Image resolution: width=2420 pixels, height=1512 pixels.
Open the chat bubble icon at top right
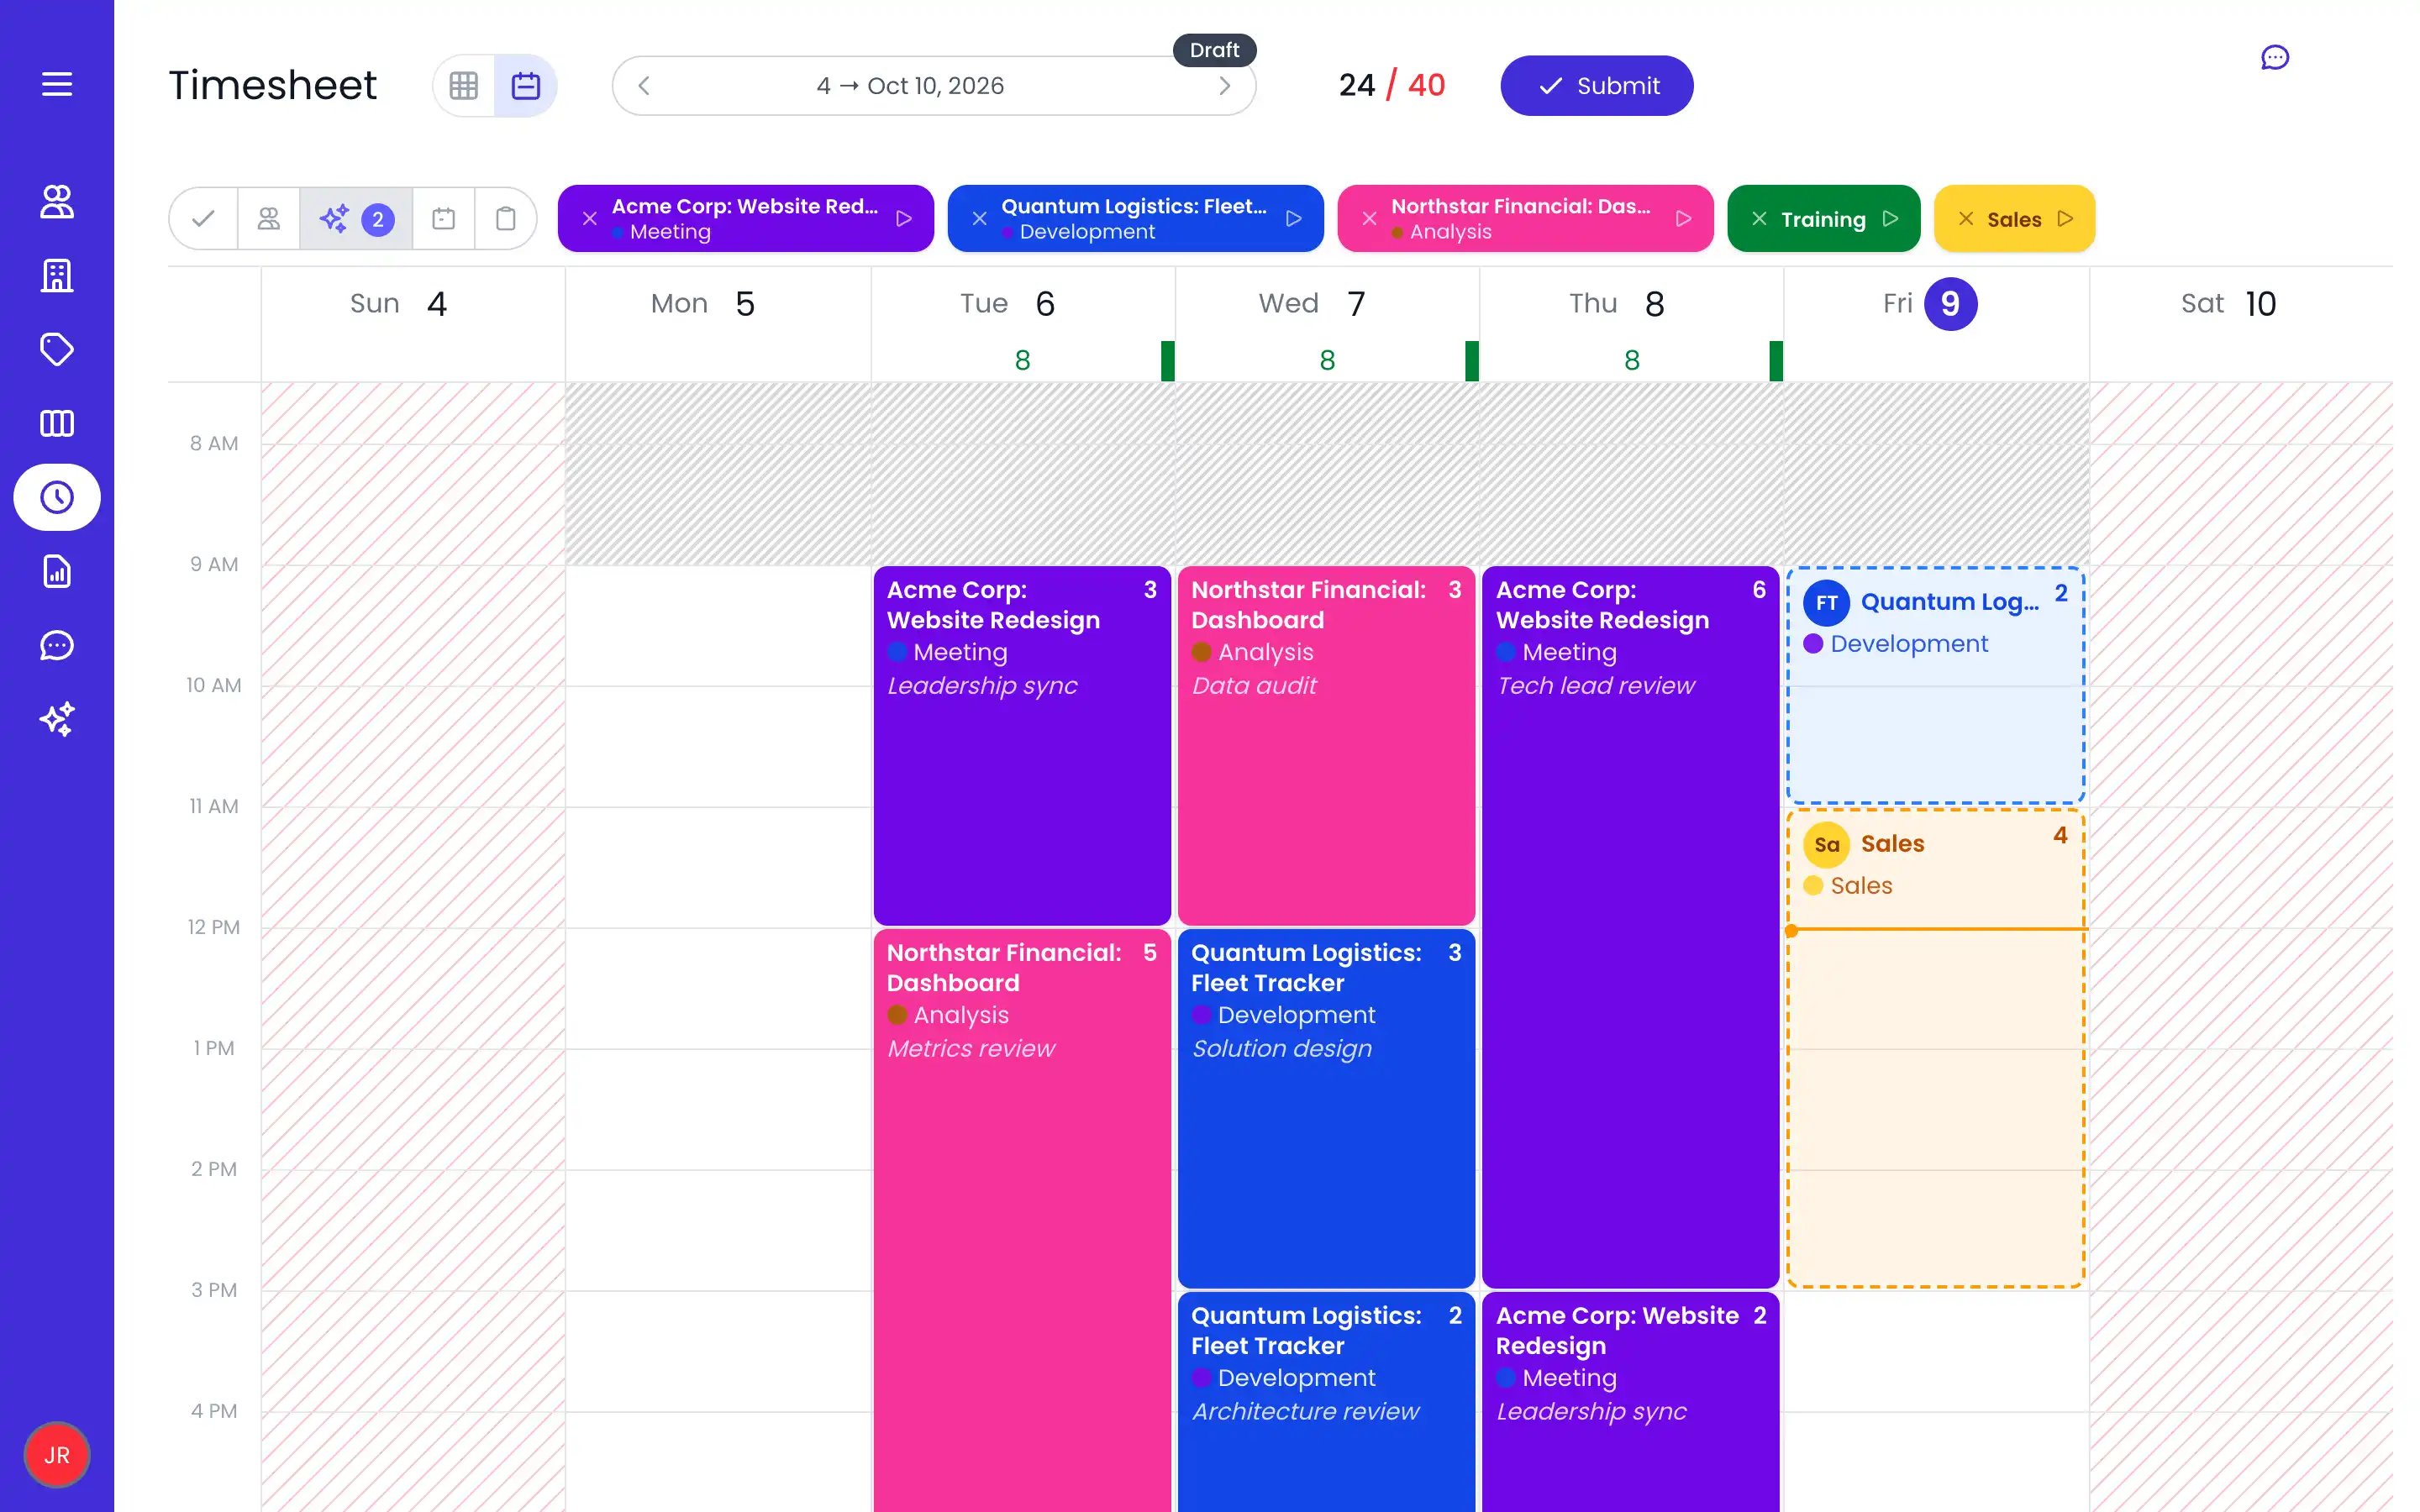pos(2275,58)
